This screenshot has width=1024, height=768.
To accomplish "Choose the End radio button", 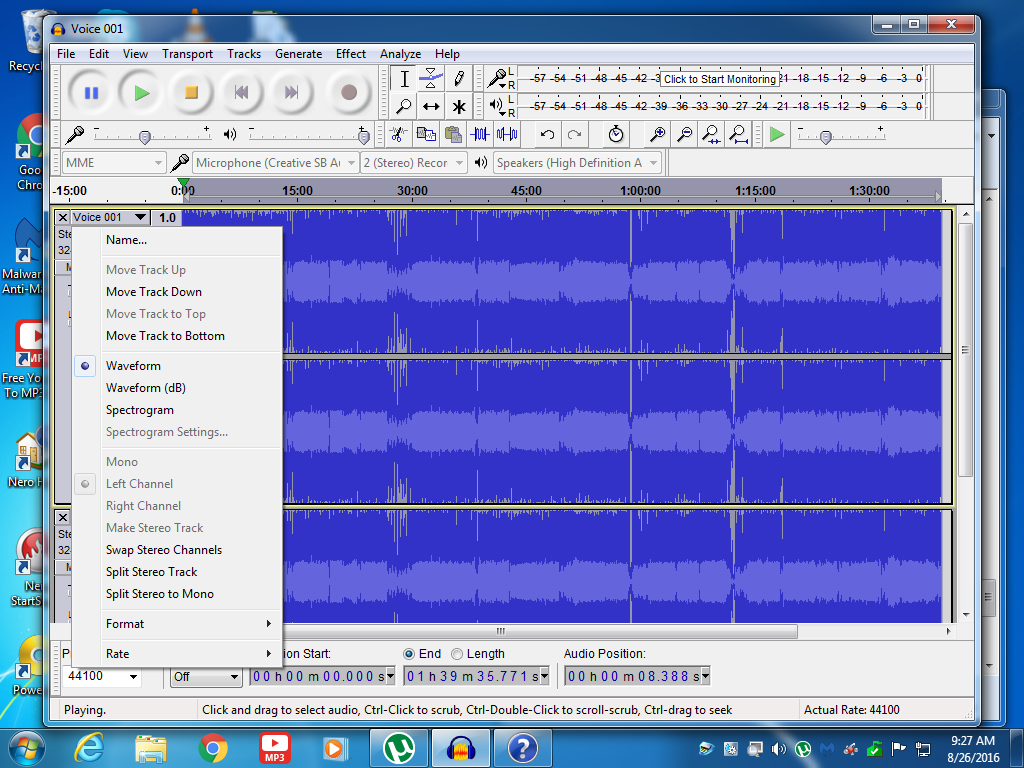I will (x=409, y=654).
